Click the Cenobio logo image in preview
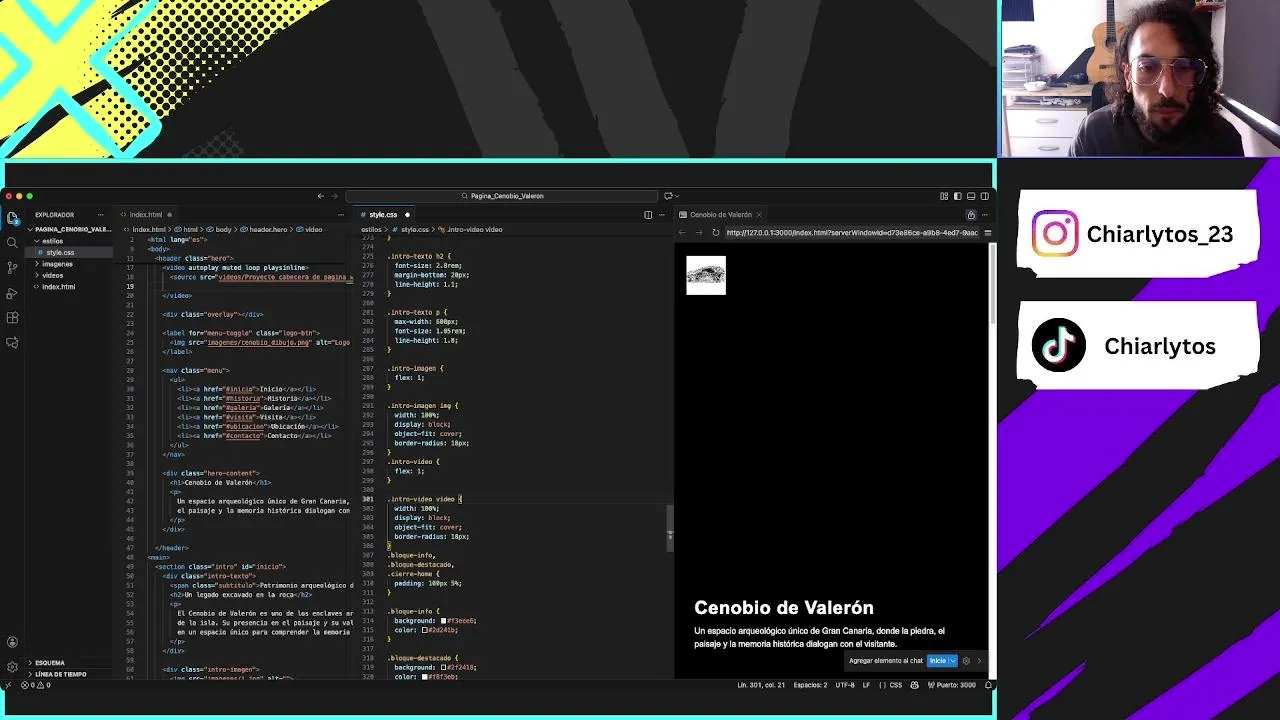 [x=706, y=275]
